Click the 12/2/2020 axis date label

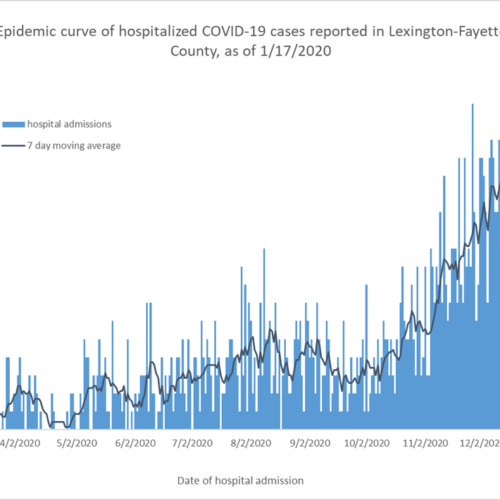pyautogui.click(x=480, y=443)
